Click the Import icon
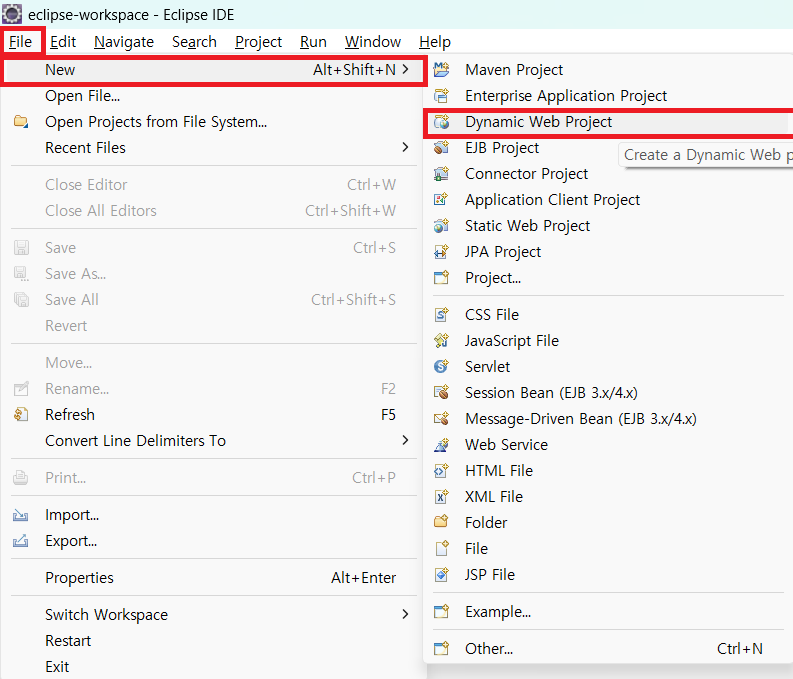The width and height of the screenshot is (793, 679). 21,515
